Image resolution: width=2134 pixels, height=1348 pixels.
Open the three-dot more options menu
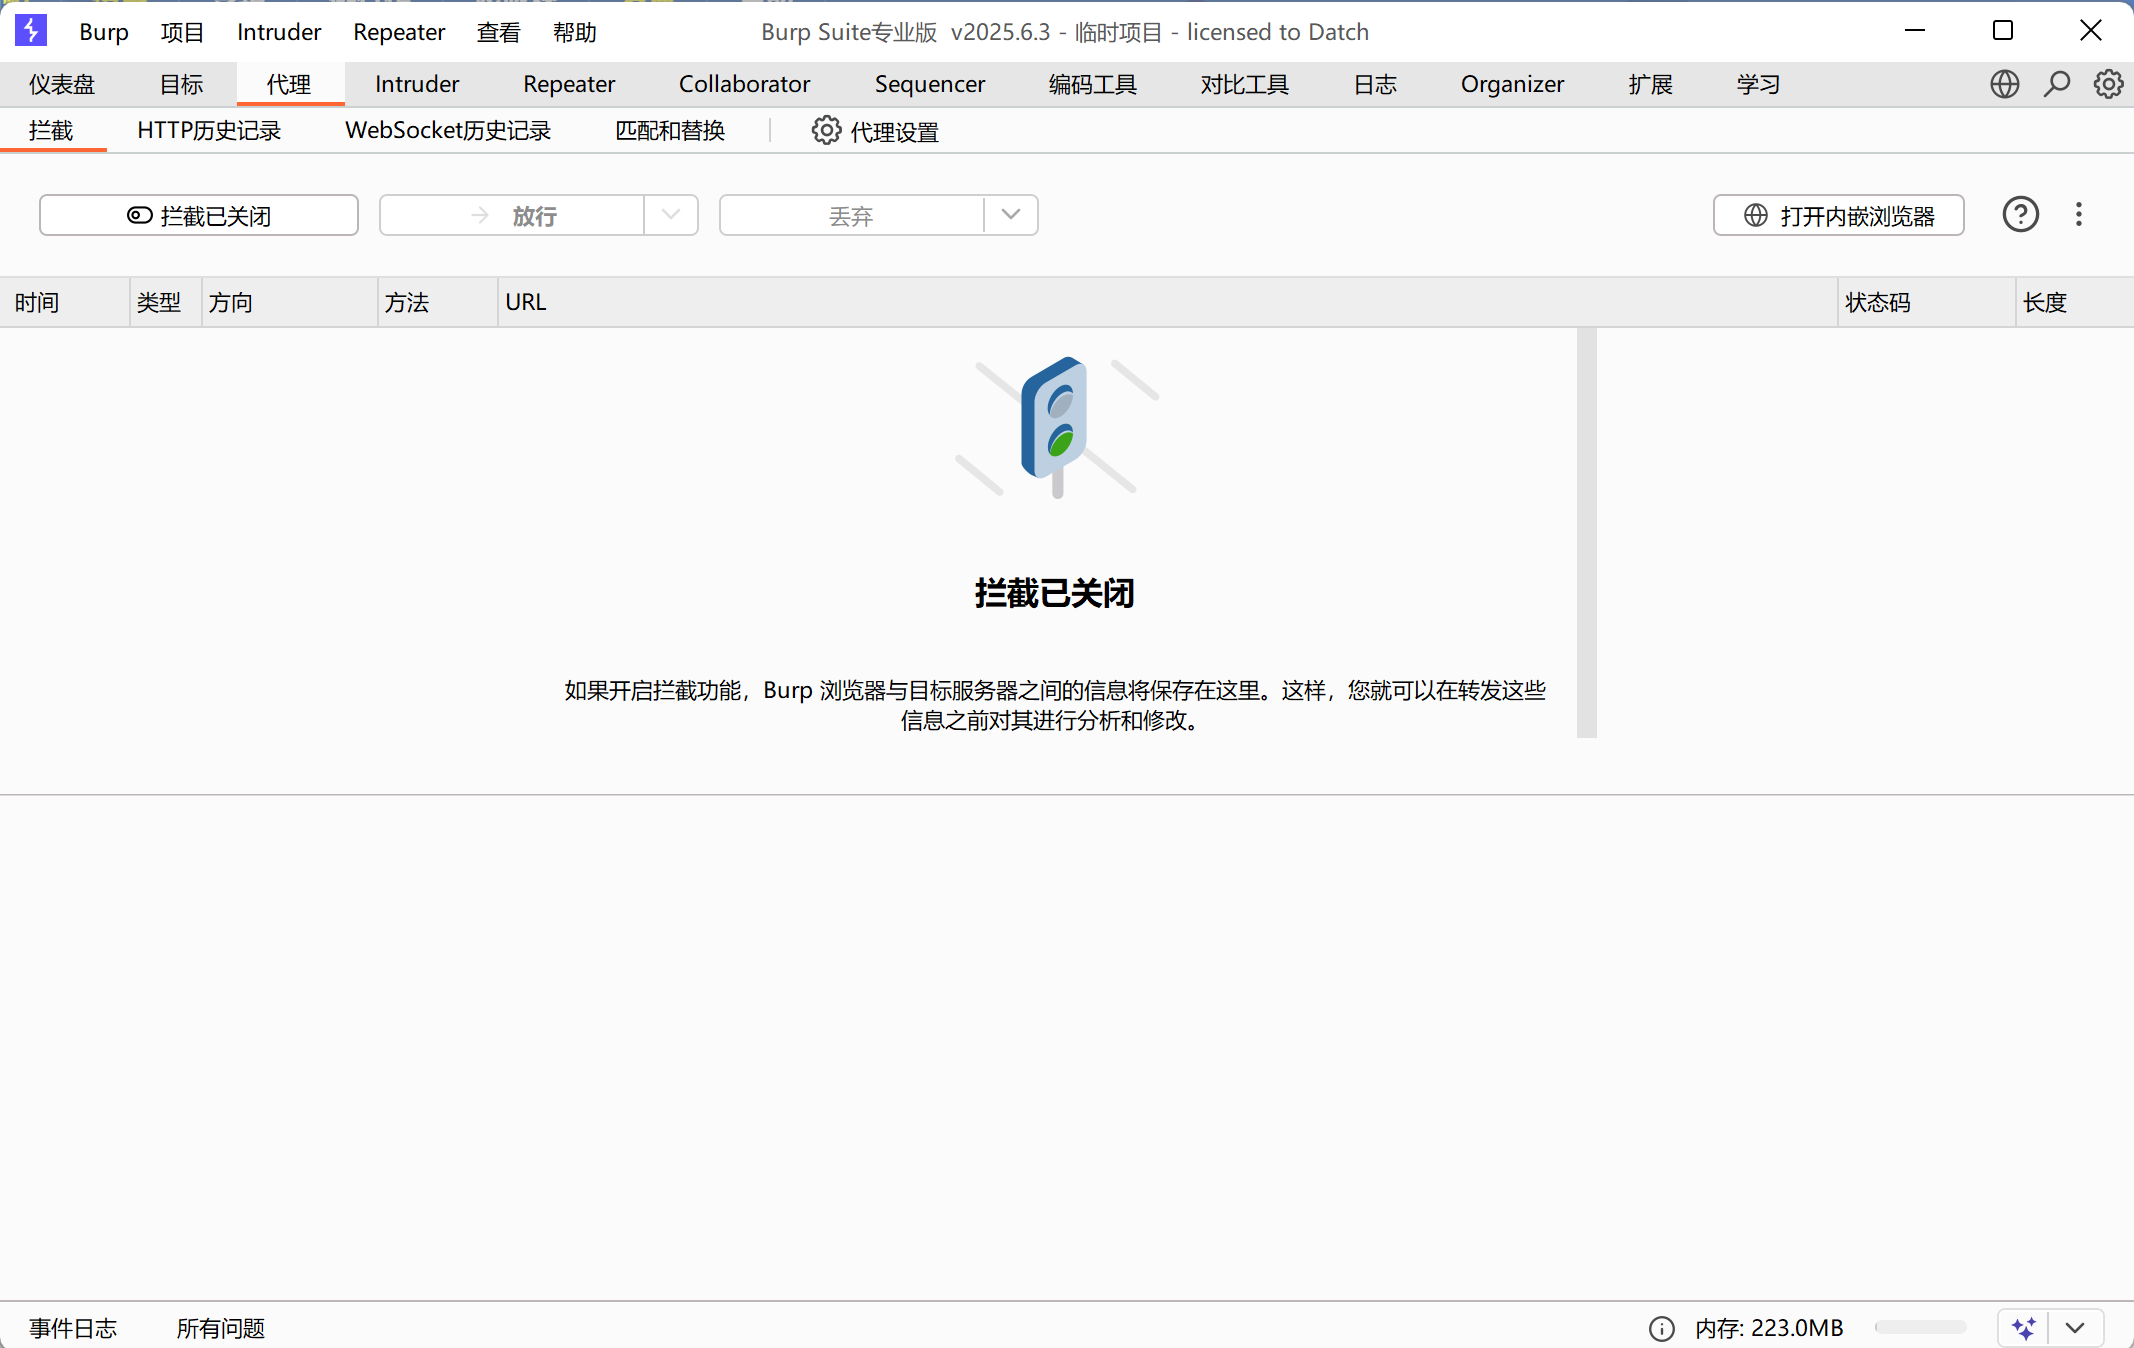pyautogui.click(x=2078, y=215)
